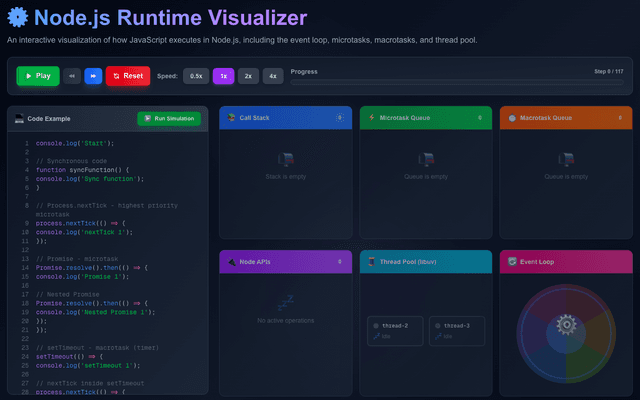Click the Node APIs plug icon
This screenshot has height=400, width=640.
pos(231,262)
